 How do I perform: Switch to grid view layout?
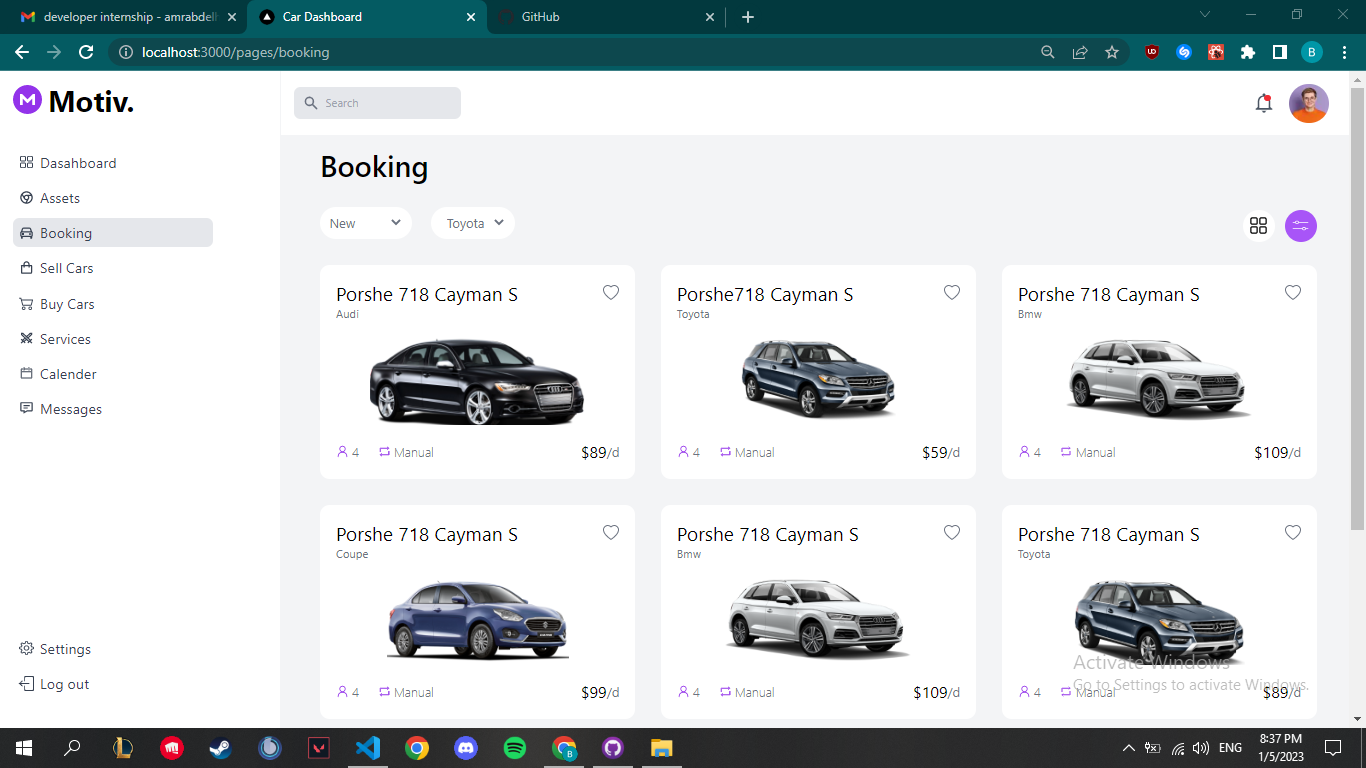tap(1258, 226)
